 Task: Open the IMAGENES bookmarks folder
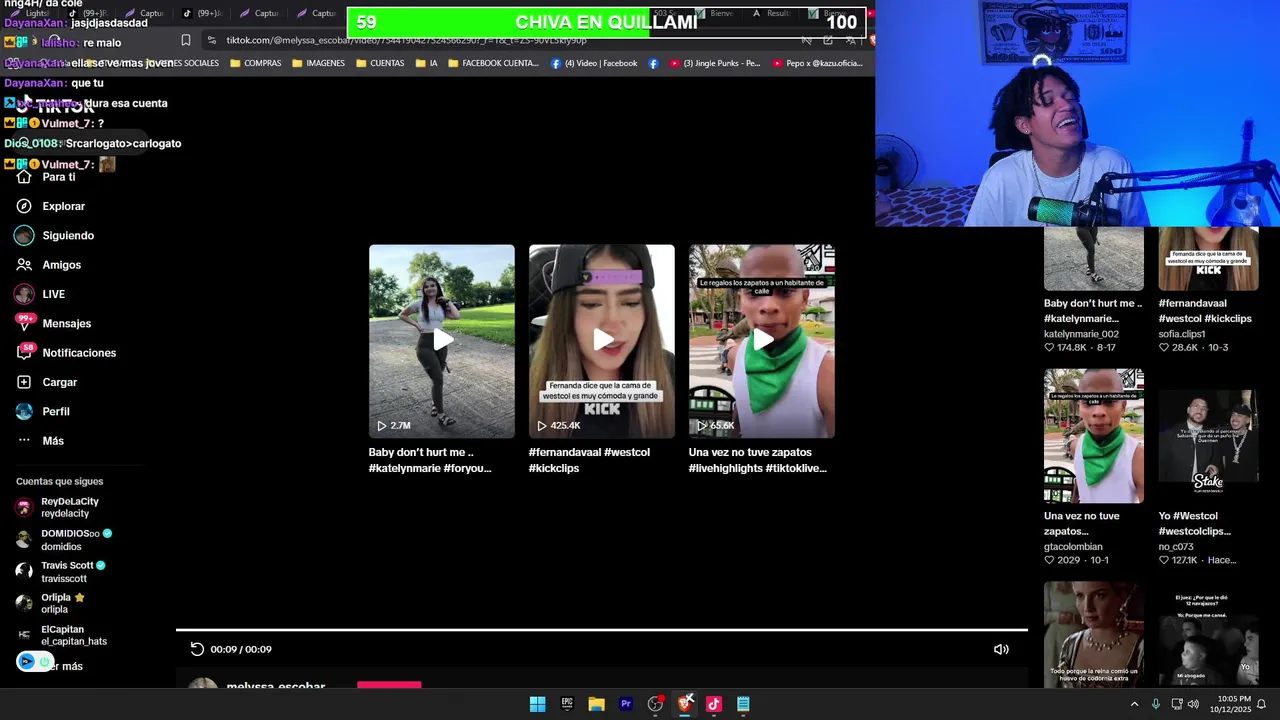pos(318,63)
